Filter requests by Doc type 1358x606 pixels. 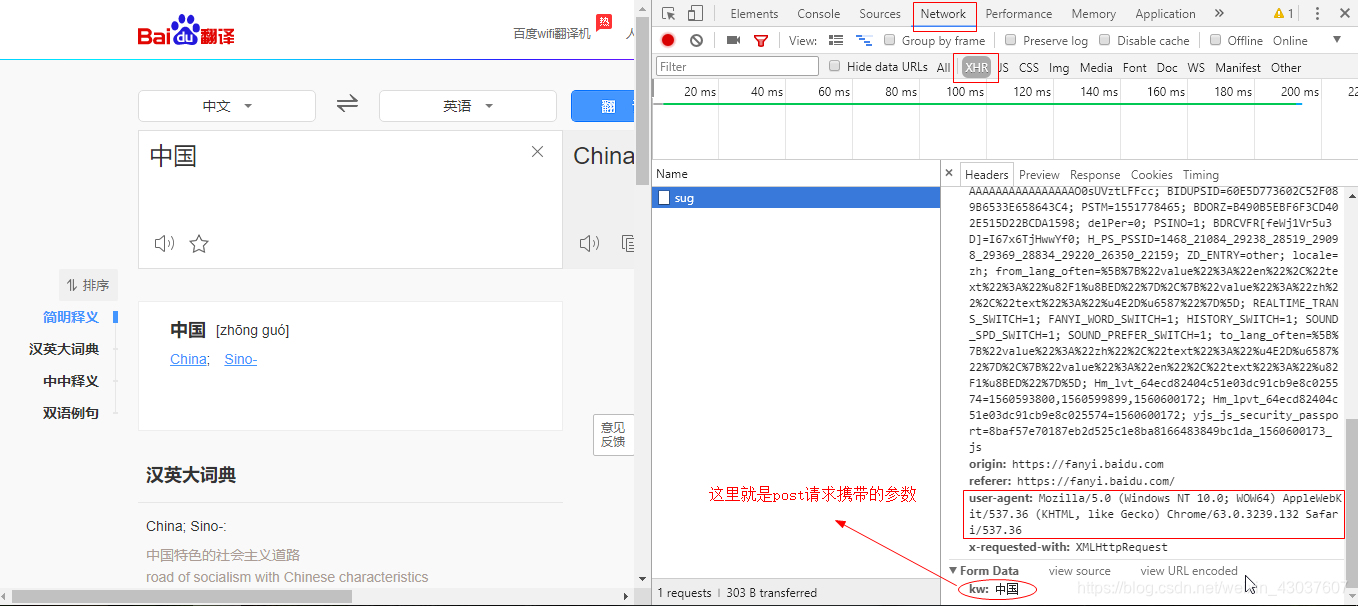click(x=1167, y=67)
